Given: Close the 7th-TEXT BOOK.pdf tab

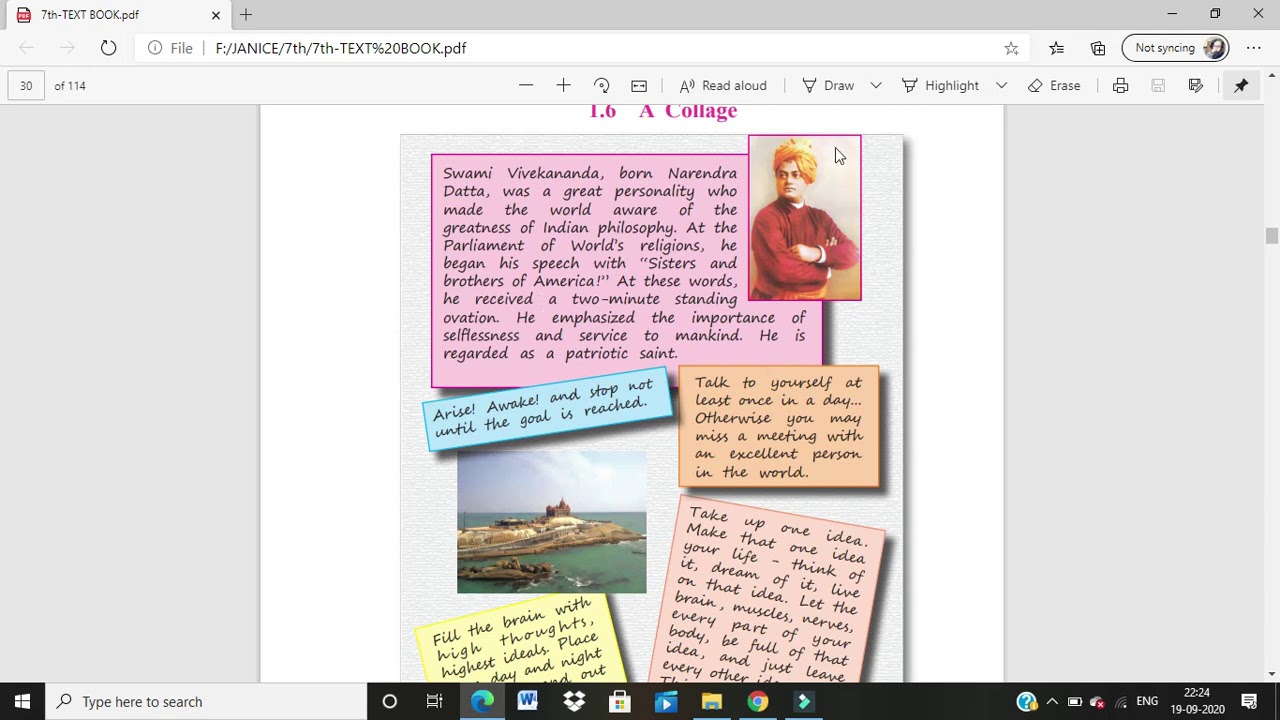Looking at the screenshot, I should click(215, 15).
